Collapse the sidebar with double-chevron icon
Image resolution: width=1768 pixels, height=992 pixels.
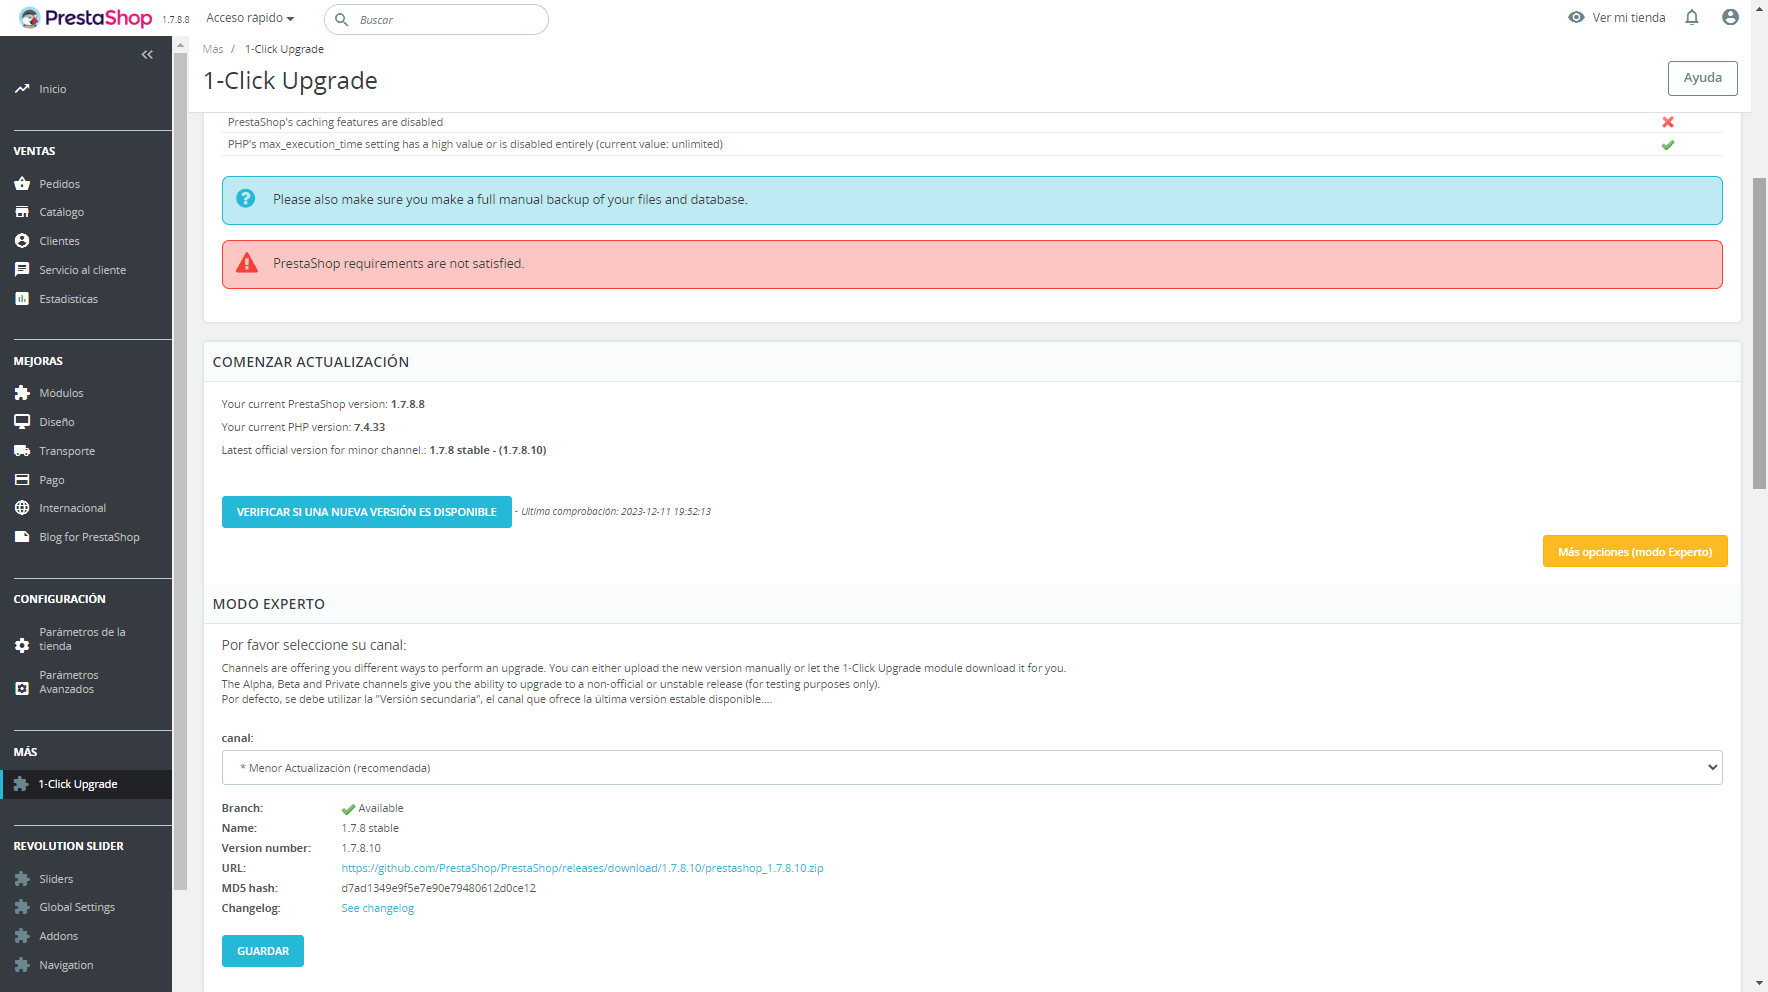point(147,55)
